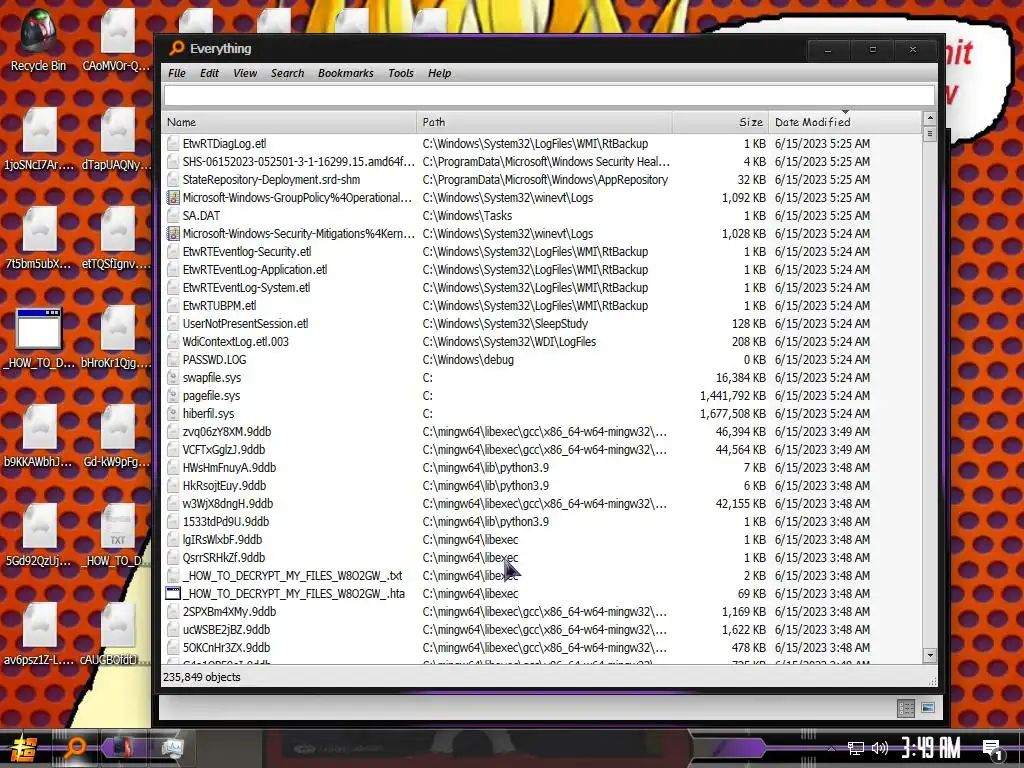Screen dimensions: 1024x768
Task: Select the 5Gd92QzUj desktop file icon
Action: point(39,534)
